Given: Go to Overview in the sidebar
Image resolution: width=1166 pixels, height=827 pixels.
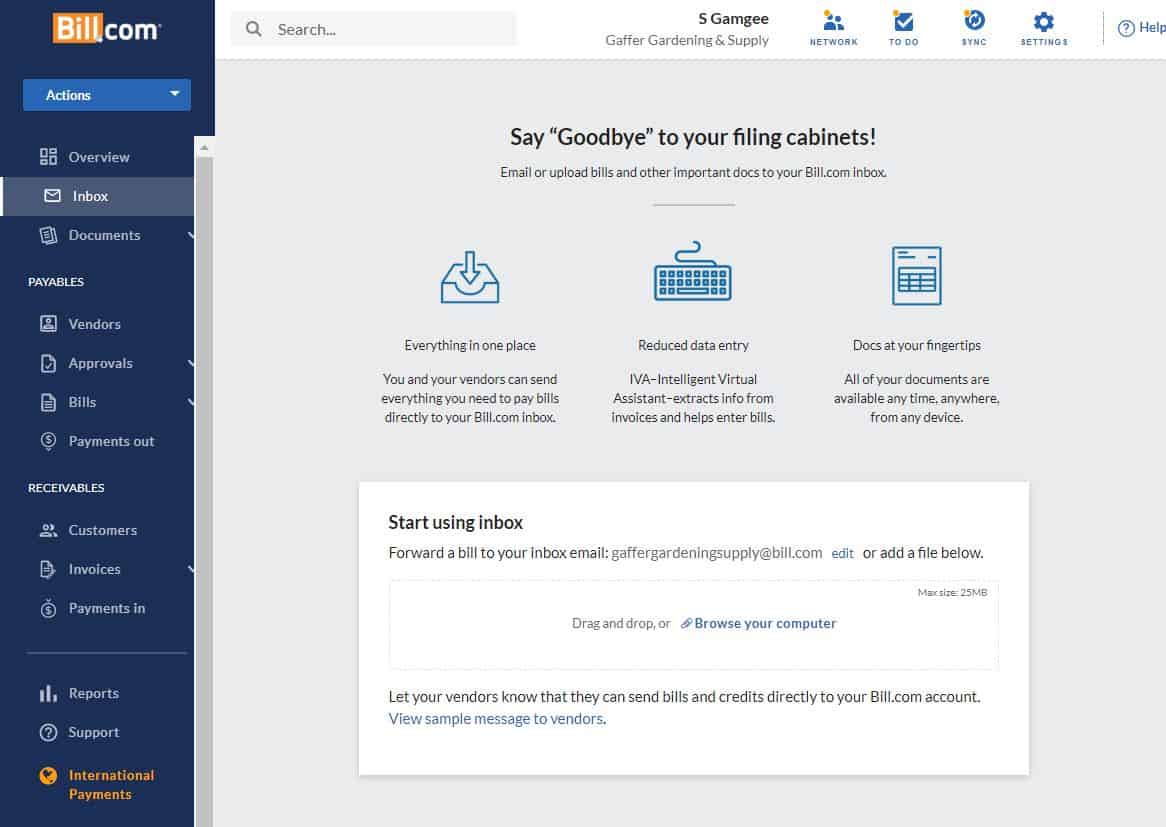Looking at the screenshot, I should pyautogui.click(x=99, y=157).
